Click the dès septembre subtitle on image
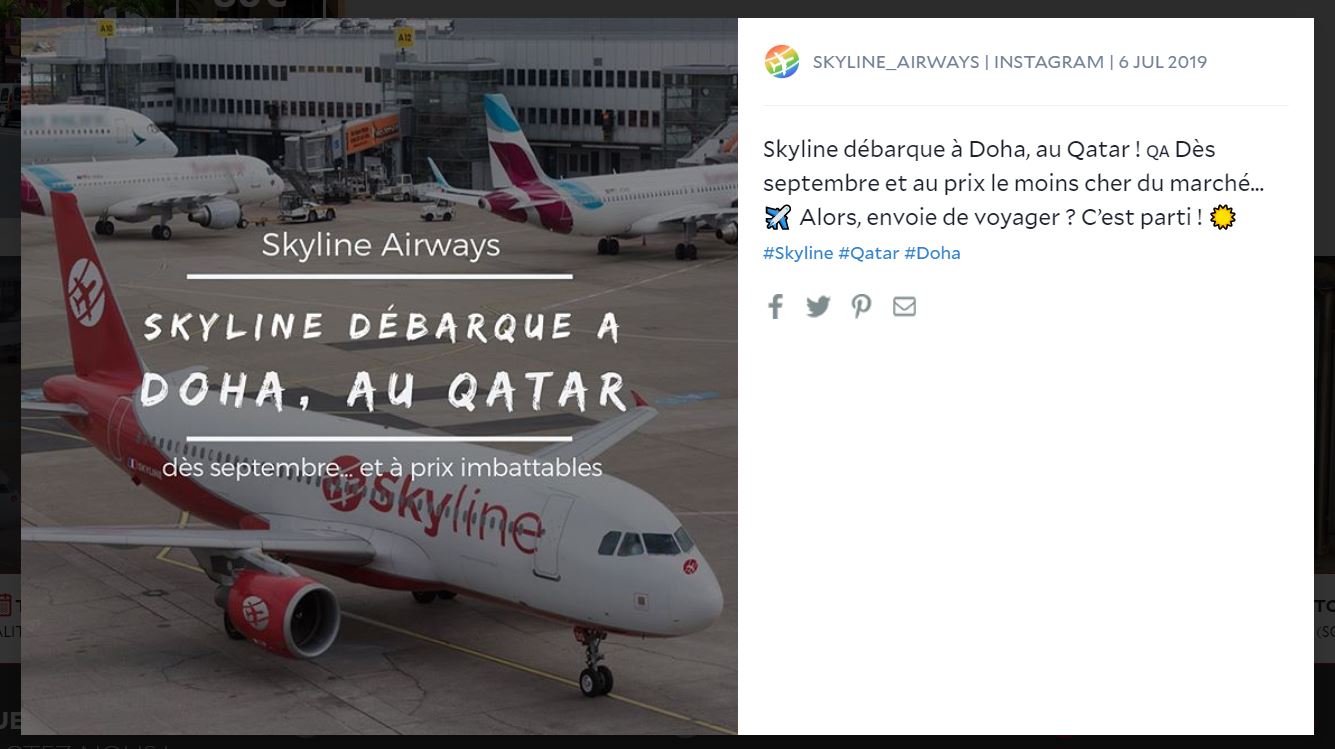Viewport: 1335px width, 749px height. click(x=382, y=467)
